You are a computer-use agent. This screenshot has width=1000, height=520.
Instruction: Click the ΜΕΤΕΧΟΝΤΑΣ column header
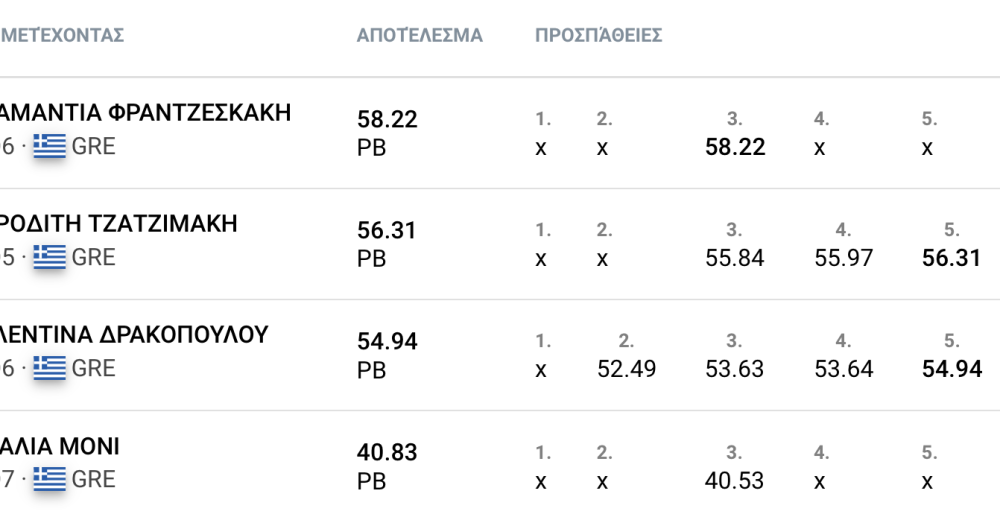(x=62, y=36)
